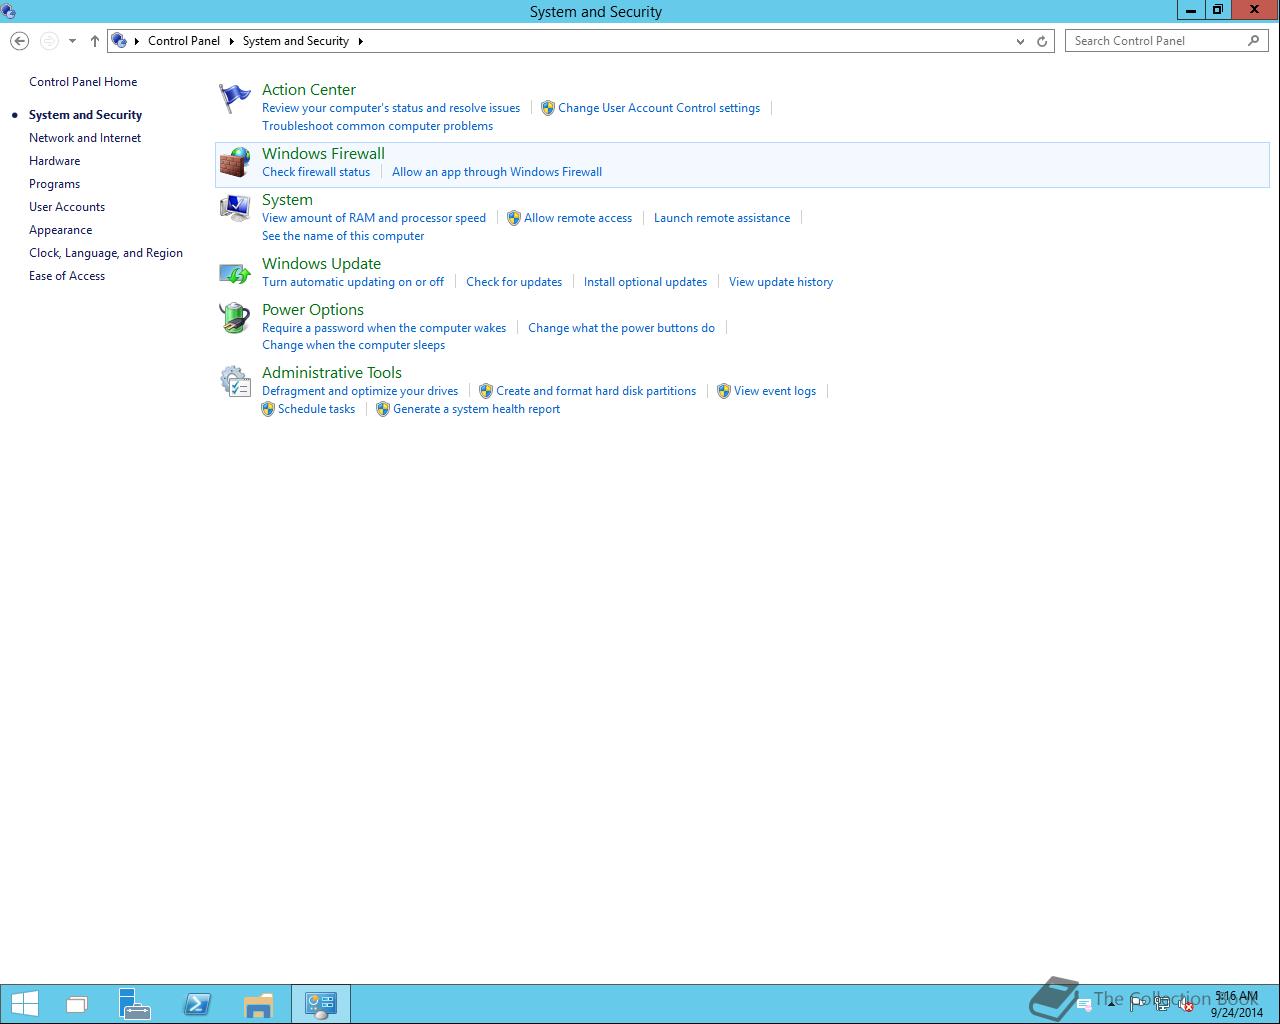Open Ease of Access category

point(67,276)
